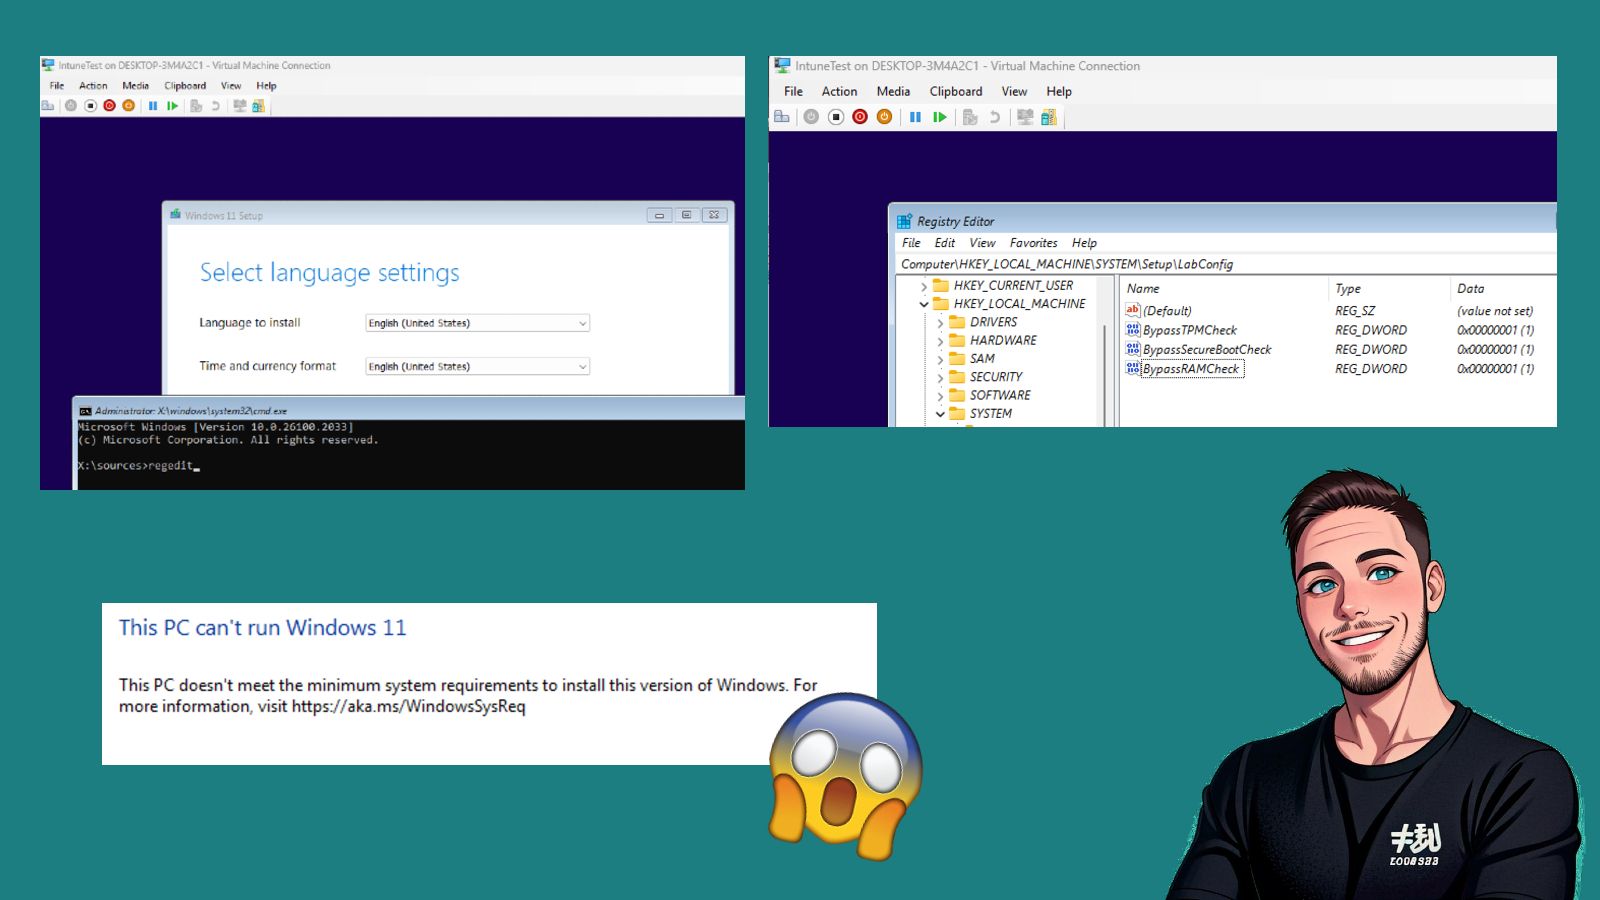Viewport: 1600px width, 900px height.
Task: Click greyed Start power icon in Windows 11 Setup VM window
Action: pyautogui.click(x=71, y=106)
